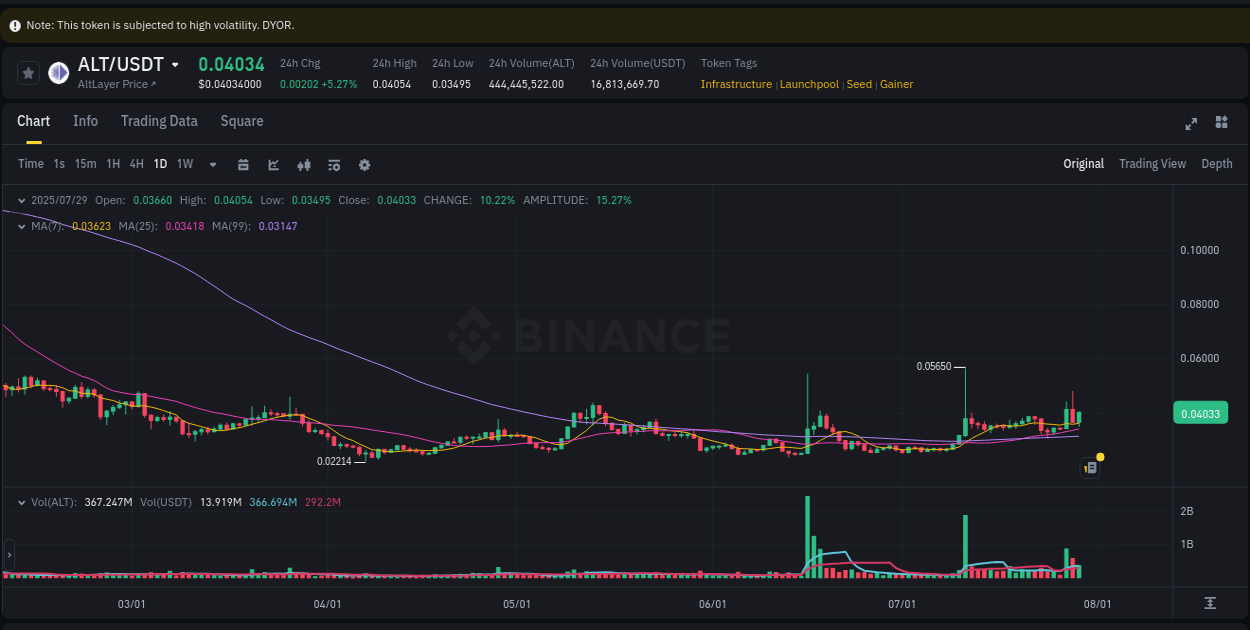Open the chart settings gear

pos(364,163)
